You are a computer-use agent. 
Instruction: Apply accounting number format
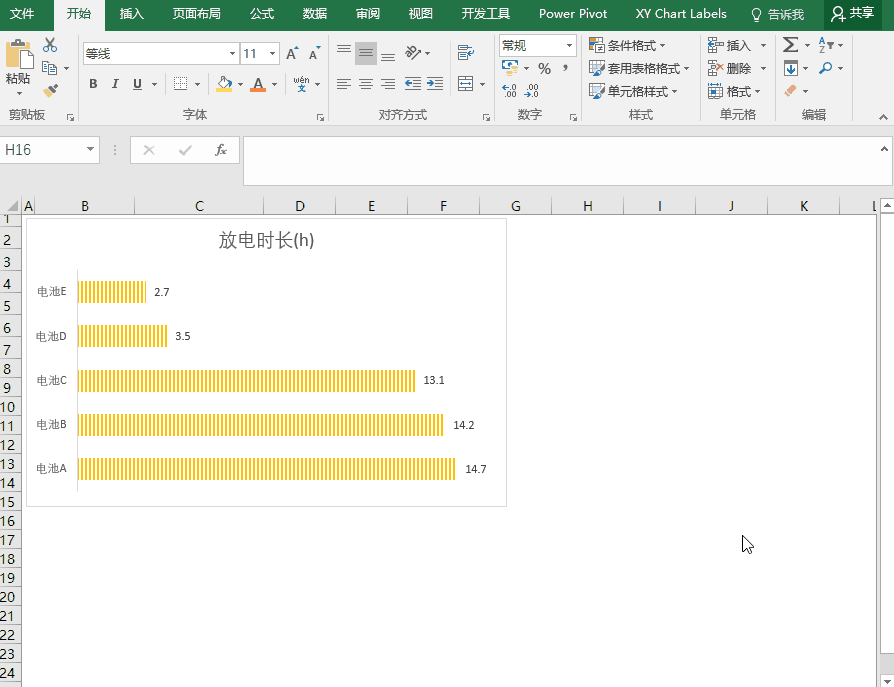pyautogui.click(x=510, y=68)
